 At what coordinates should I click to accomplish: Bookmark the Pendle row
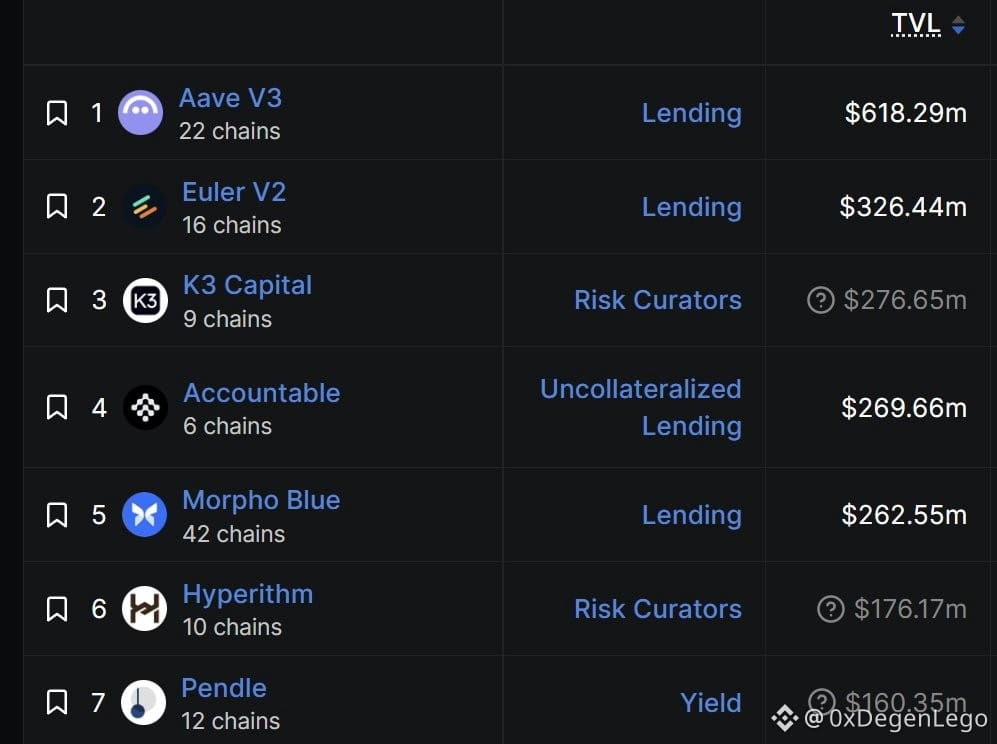57,703
